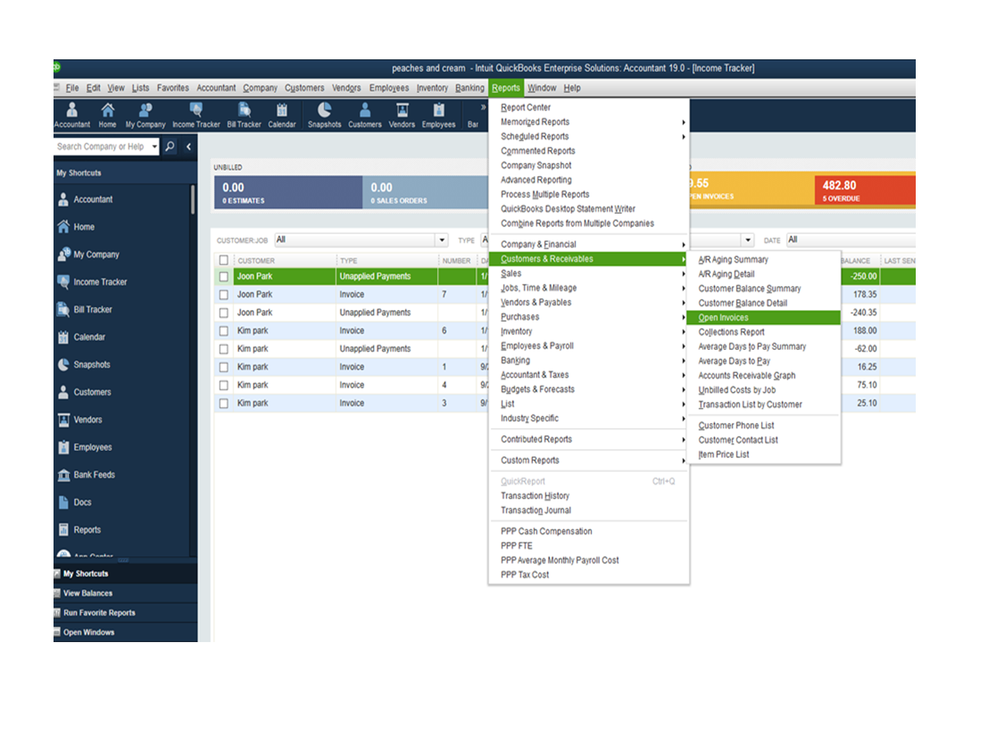
Task: Collapse the left shortcuts sidebar arrow
Action: coord(189,146)
